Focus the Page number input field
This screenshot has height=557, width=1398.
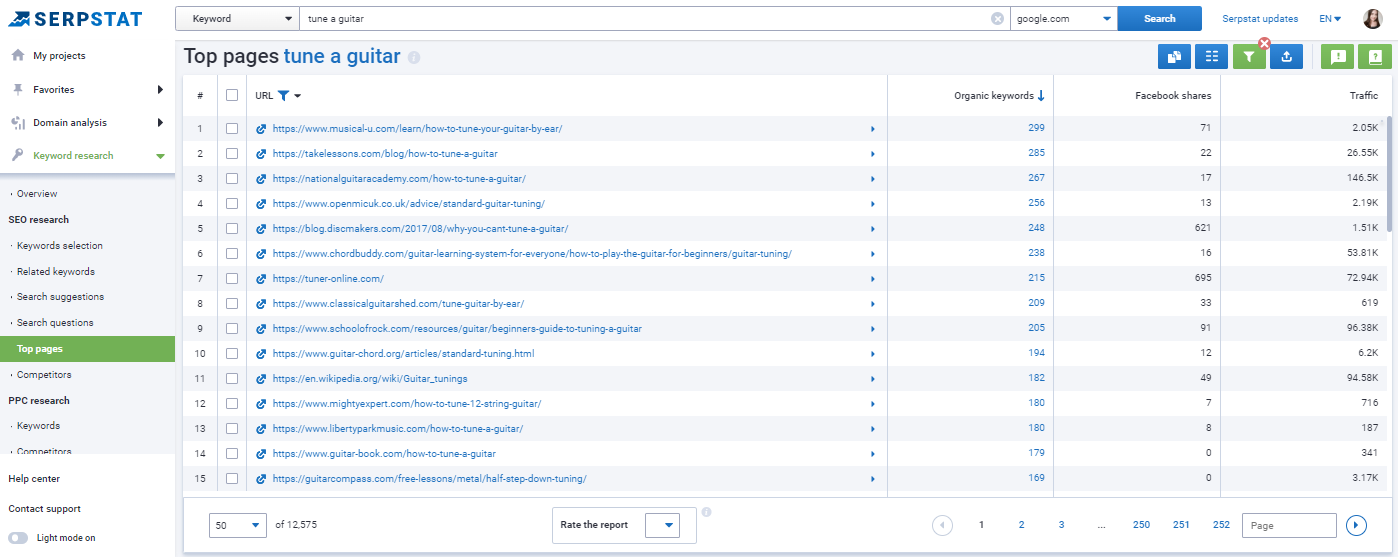(x=1289, y=525)
